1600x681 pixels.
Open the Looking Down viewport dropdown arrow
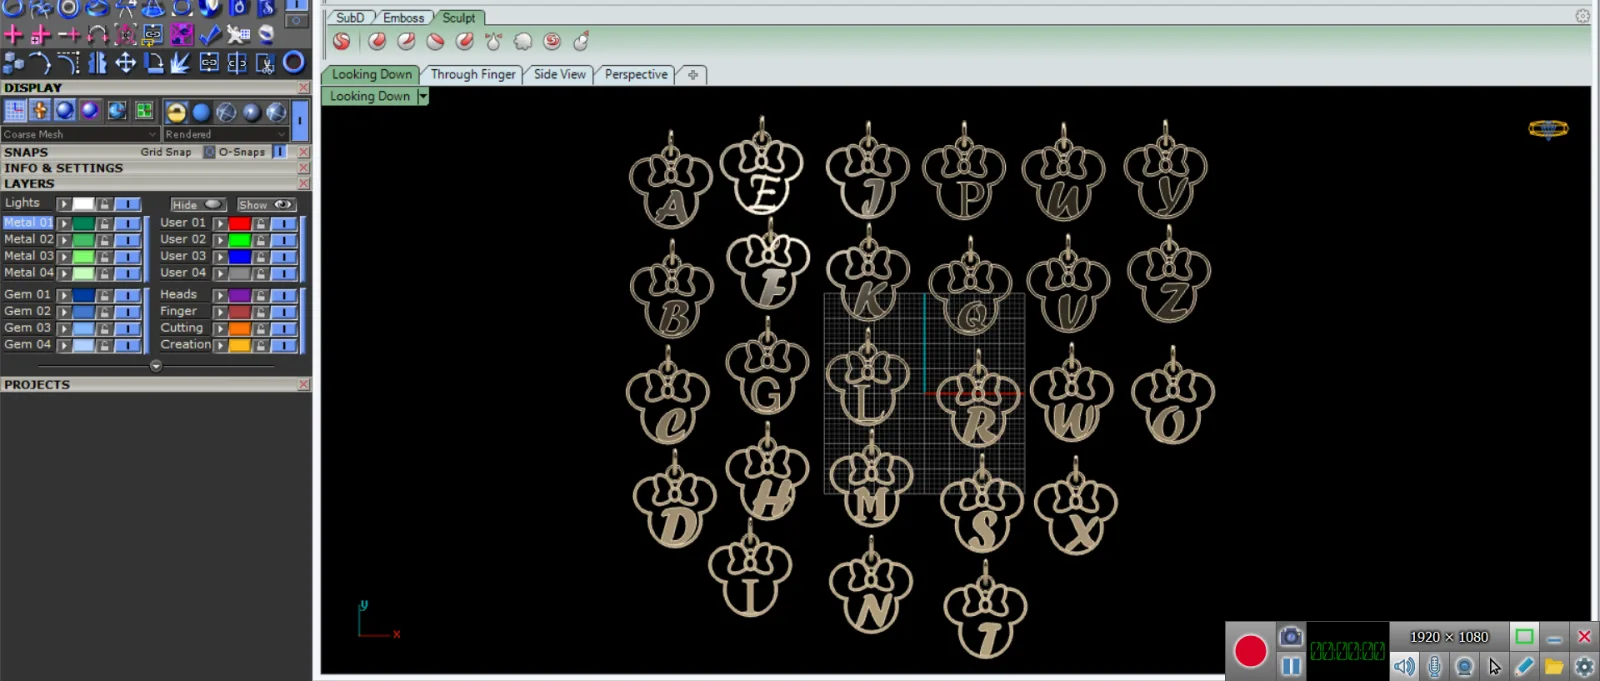click(x=423, y=96)
